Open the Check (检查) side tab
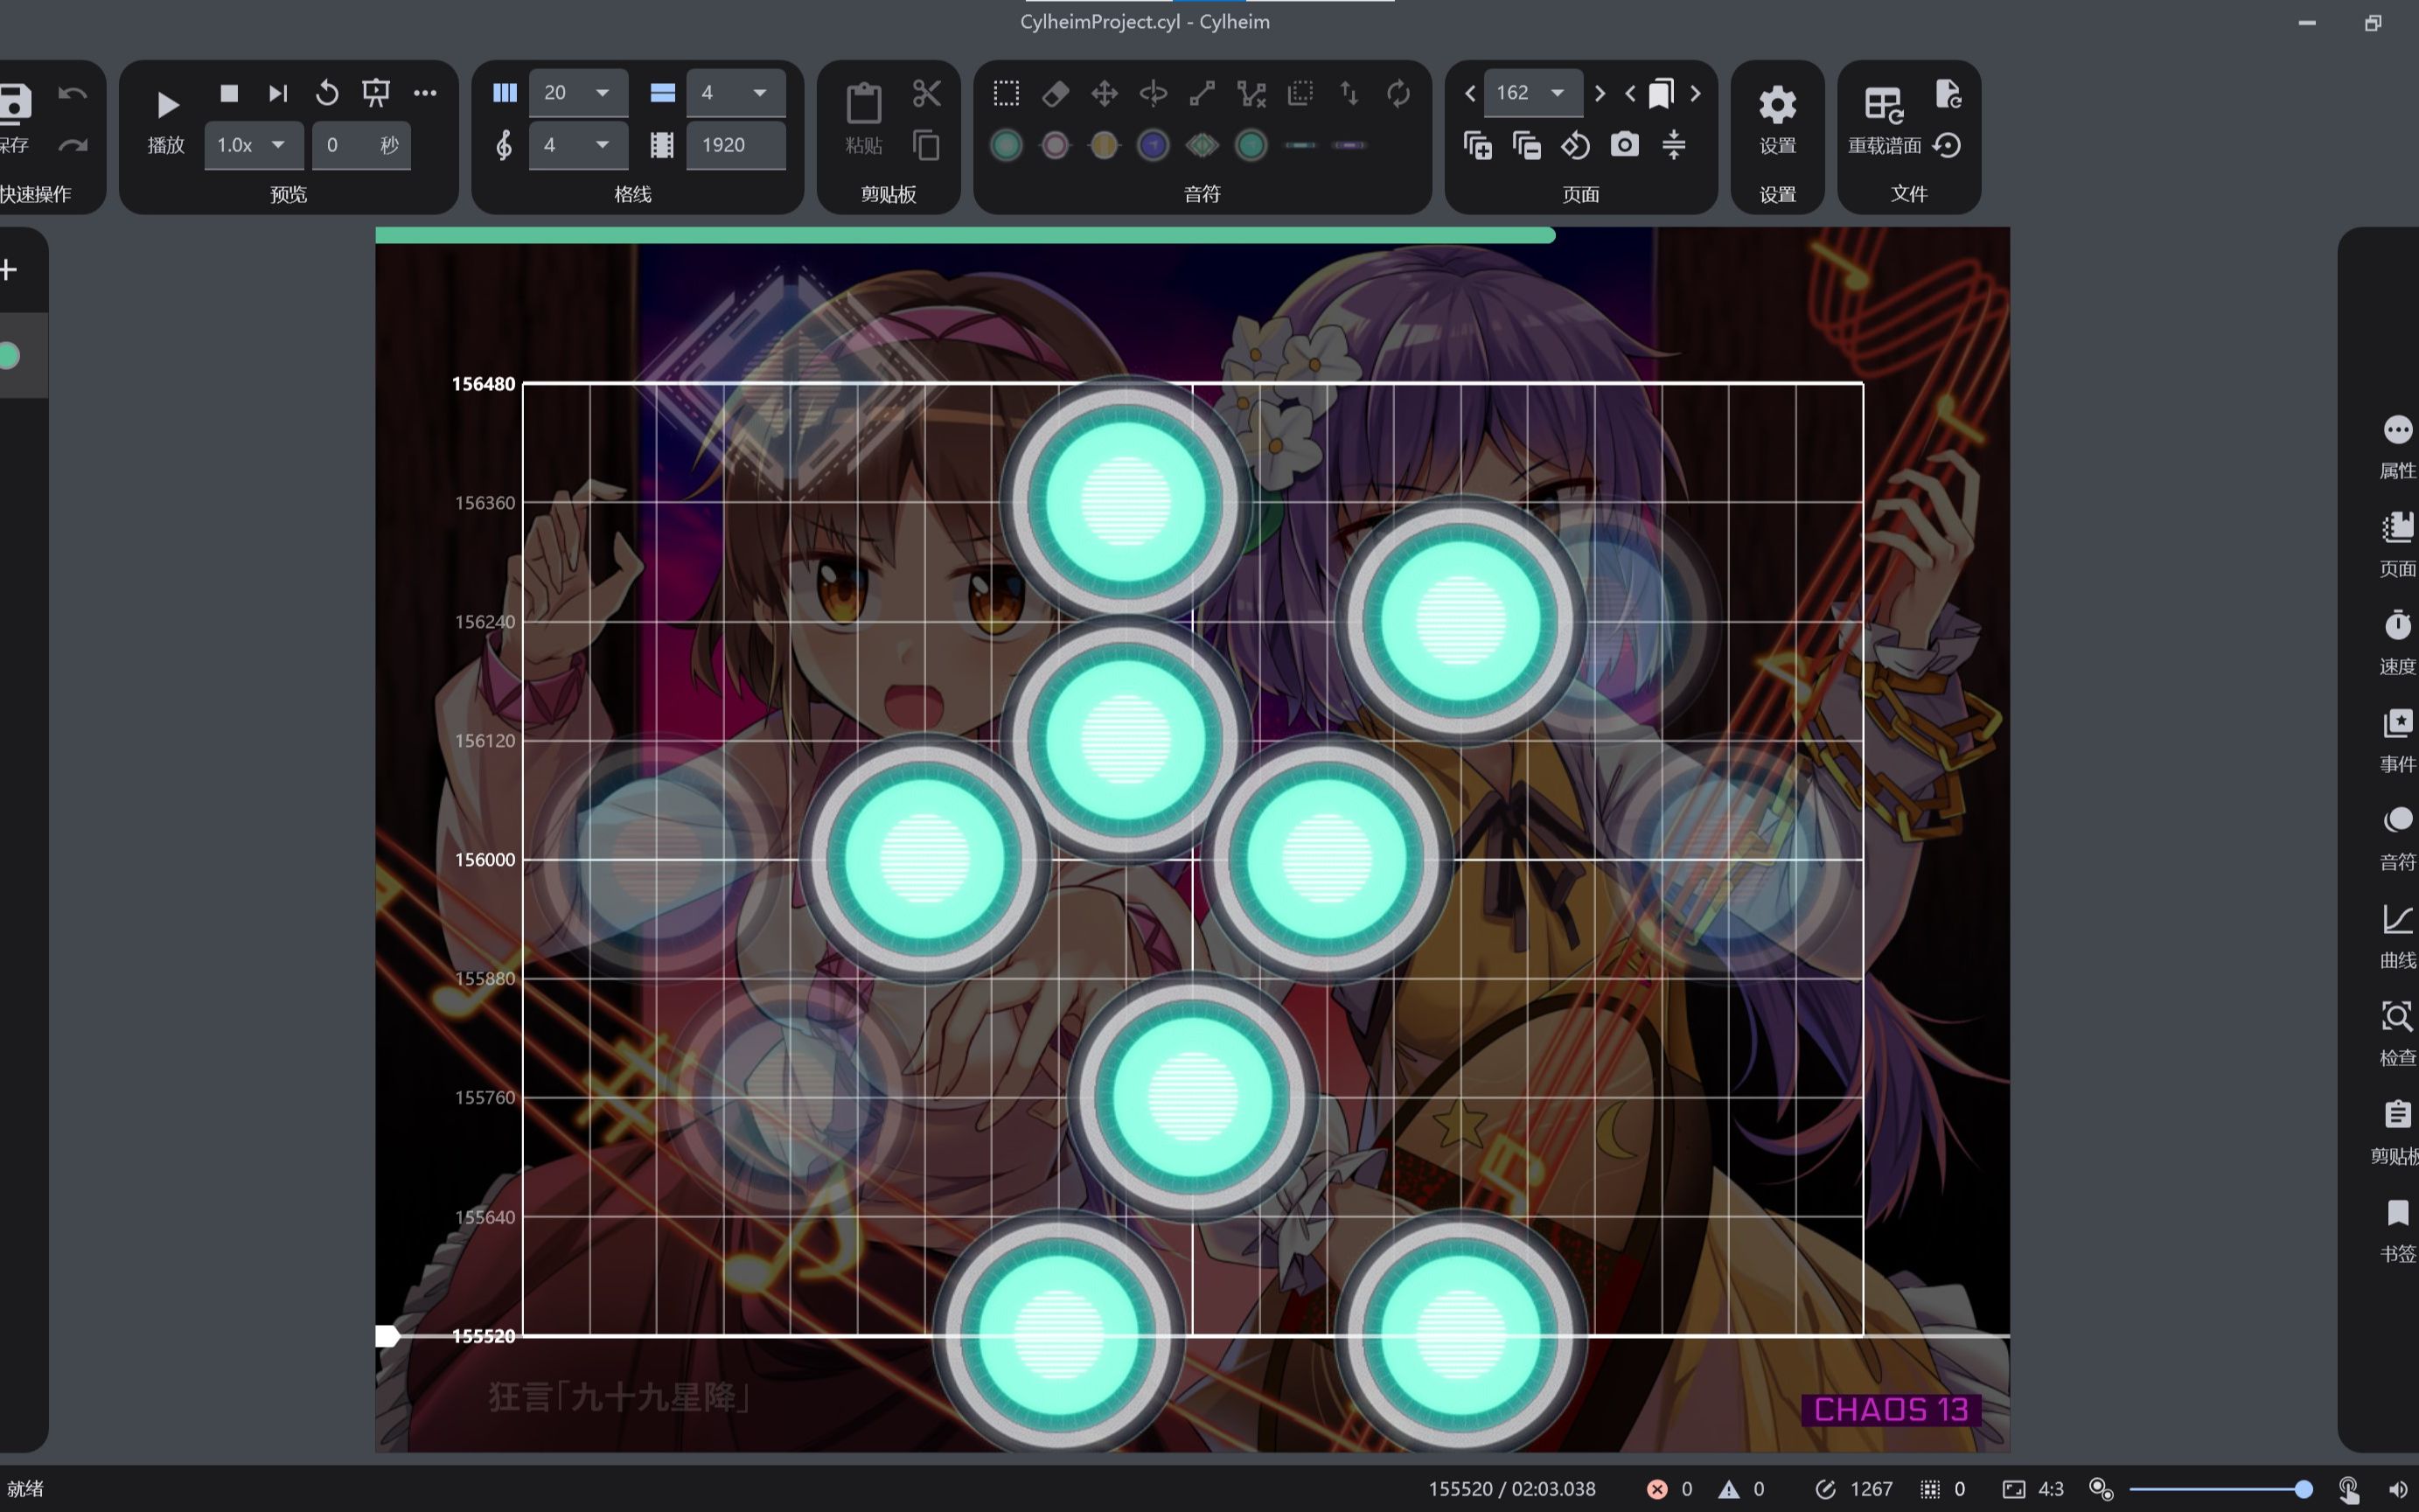 (2397, 1034)
